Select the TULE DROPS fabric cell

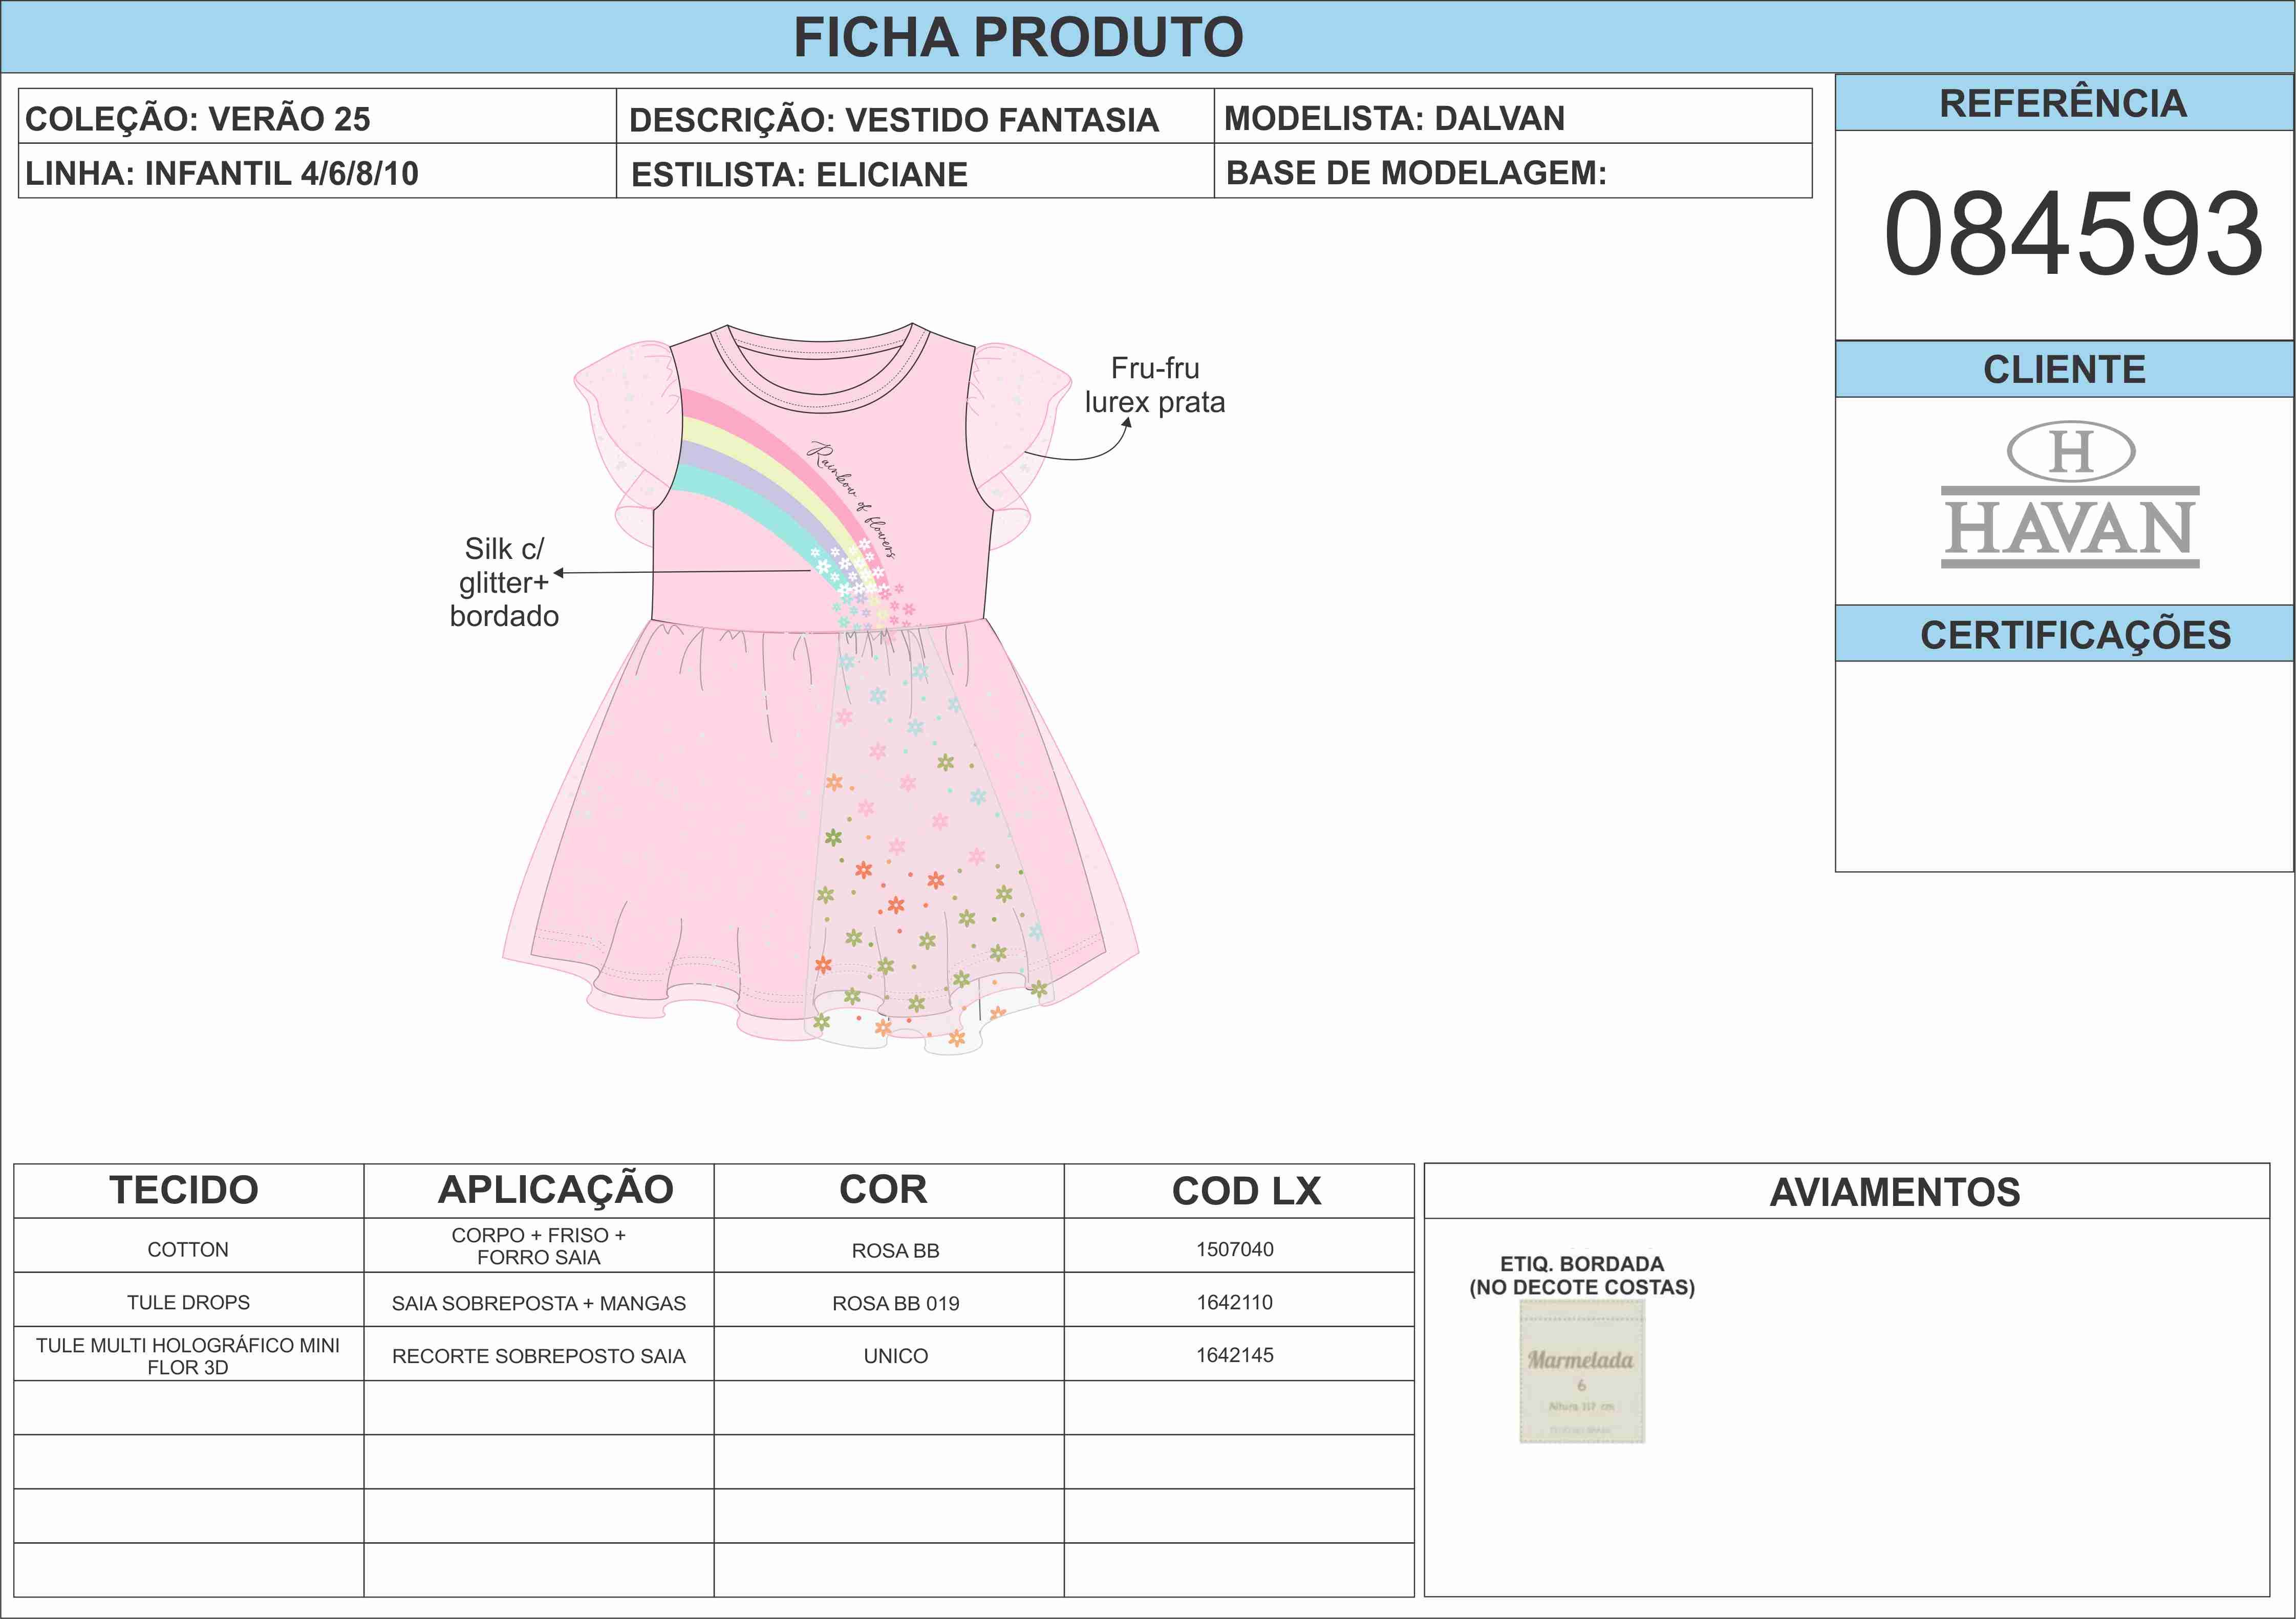[x=188, y=1302]
